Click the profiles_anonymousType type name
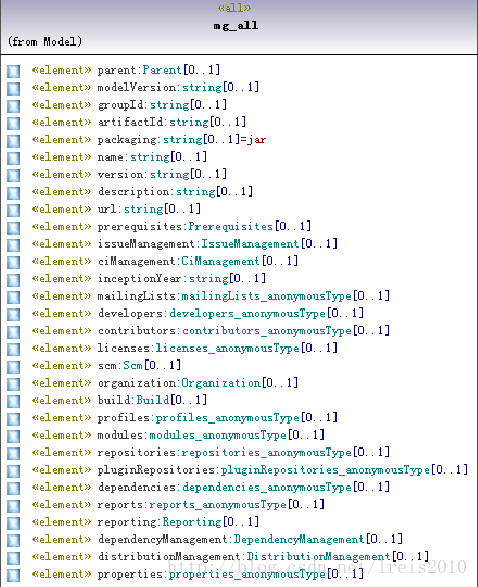Viewport: 478px width, 587px height. pos(228,418)
